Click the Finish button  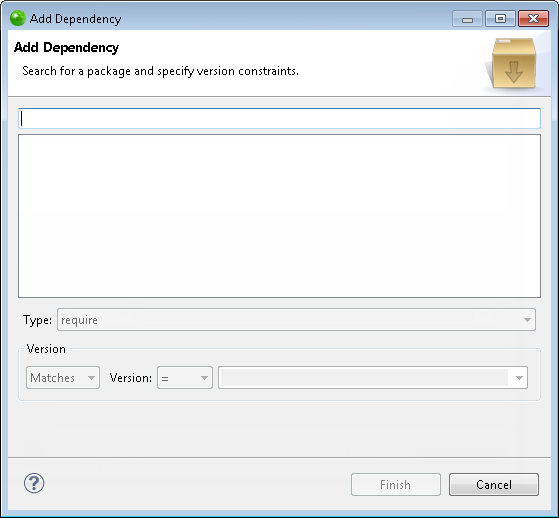[396, 484]
